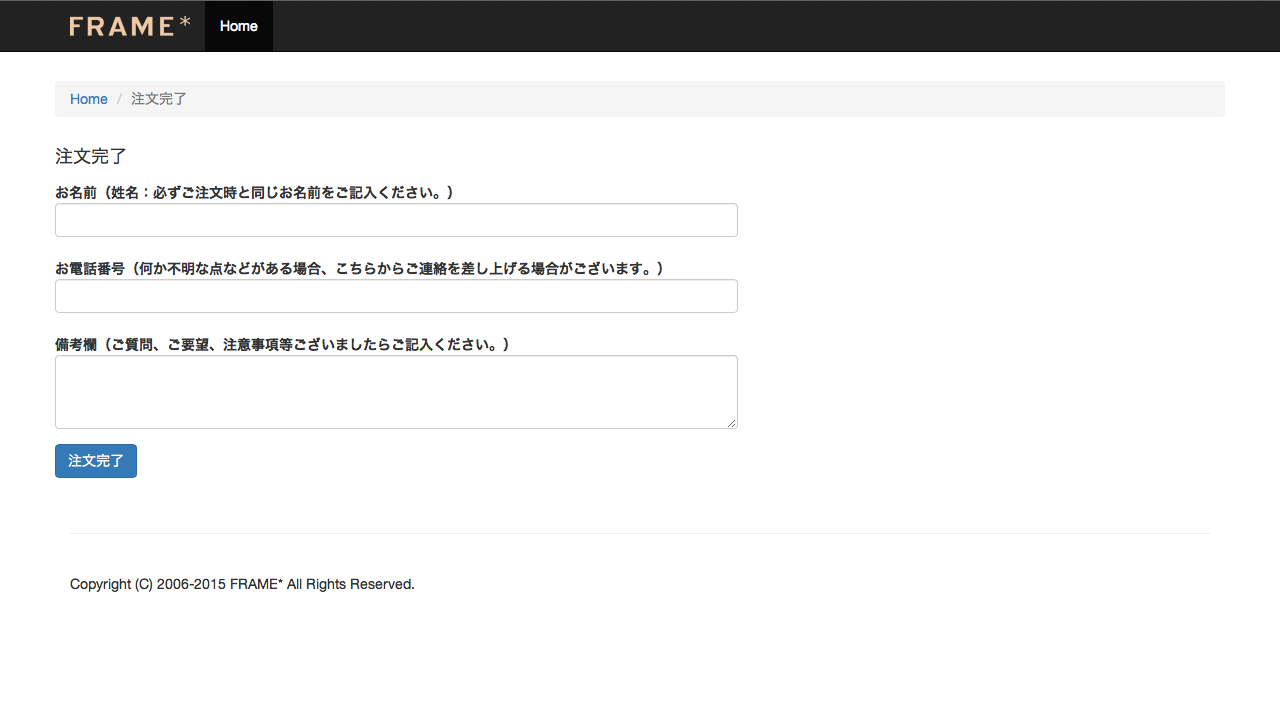The width and height of the screenshot is (1280, 704).
Task: Click the 注文完了 page heading
Action: (91, 156)
